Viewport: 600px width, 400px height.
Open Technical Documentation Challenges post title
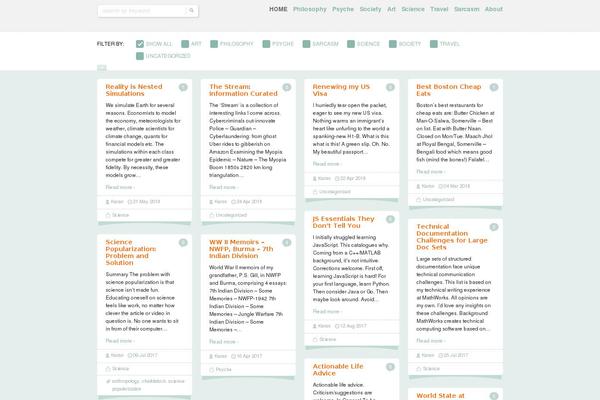pos(452,237)
